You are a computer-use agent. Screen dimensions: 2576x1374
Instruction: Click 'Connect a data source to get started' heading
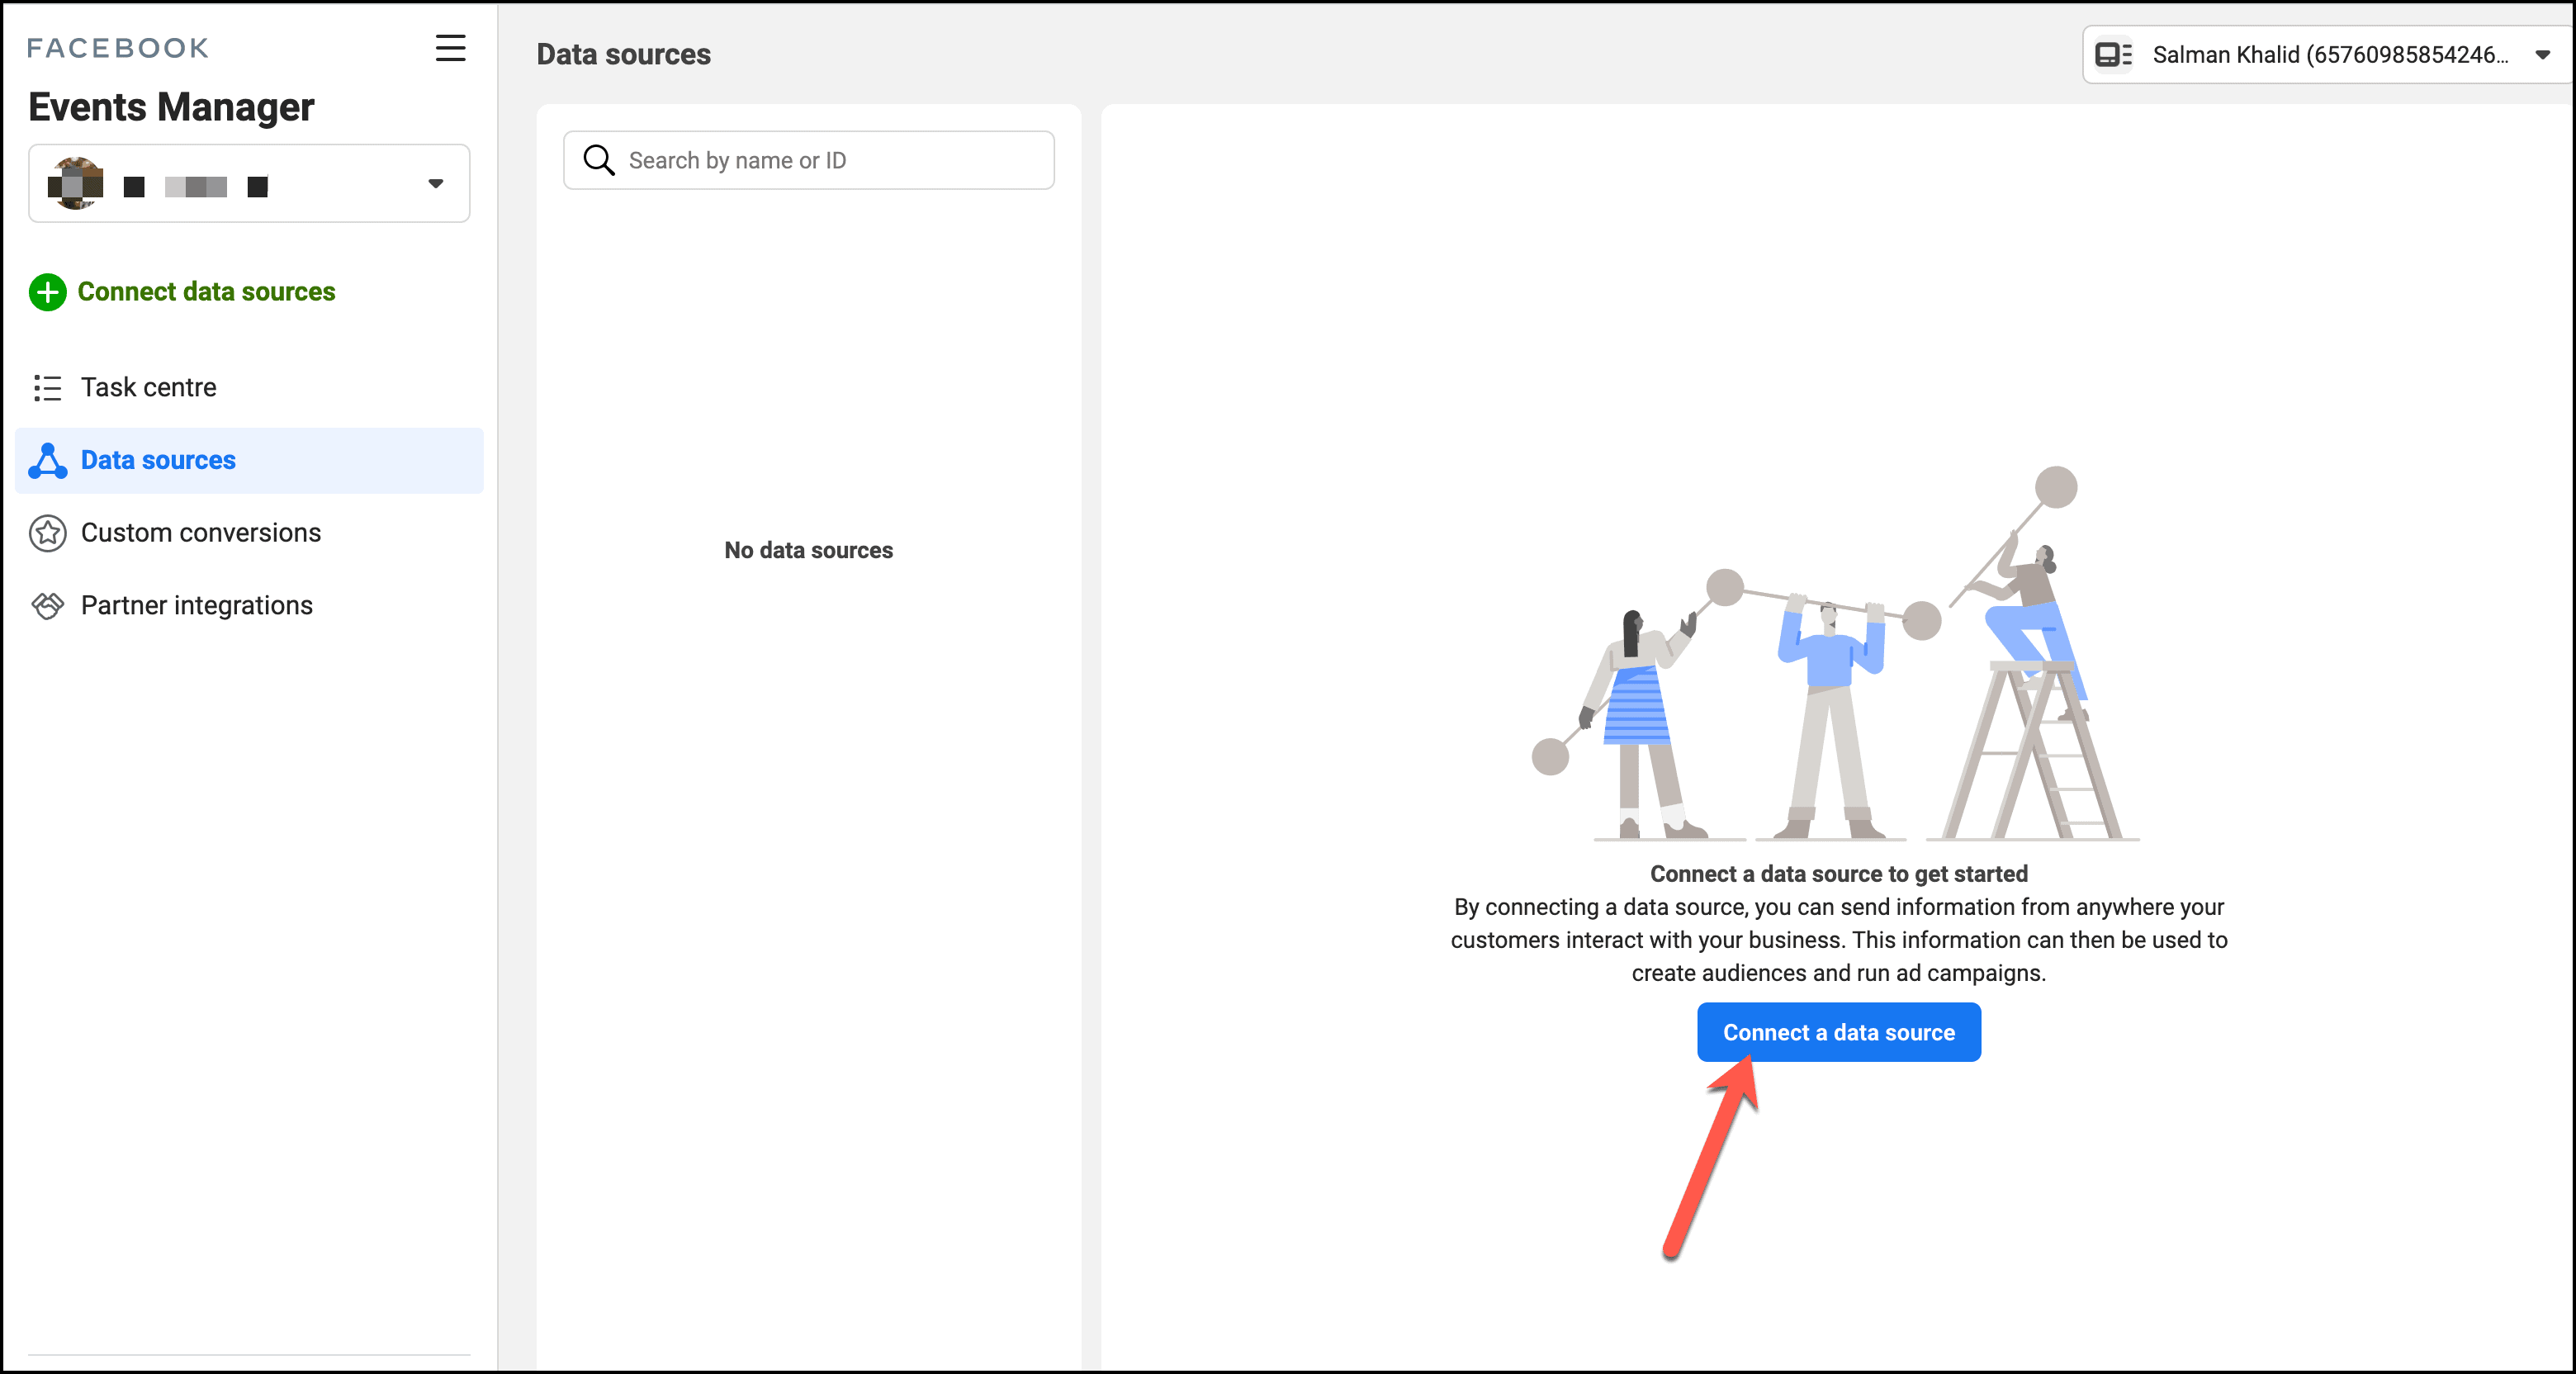[1838, 874]
